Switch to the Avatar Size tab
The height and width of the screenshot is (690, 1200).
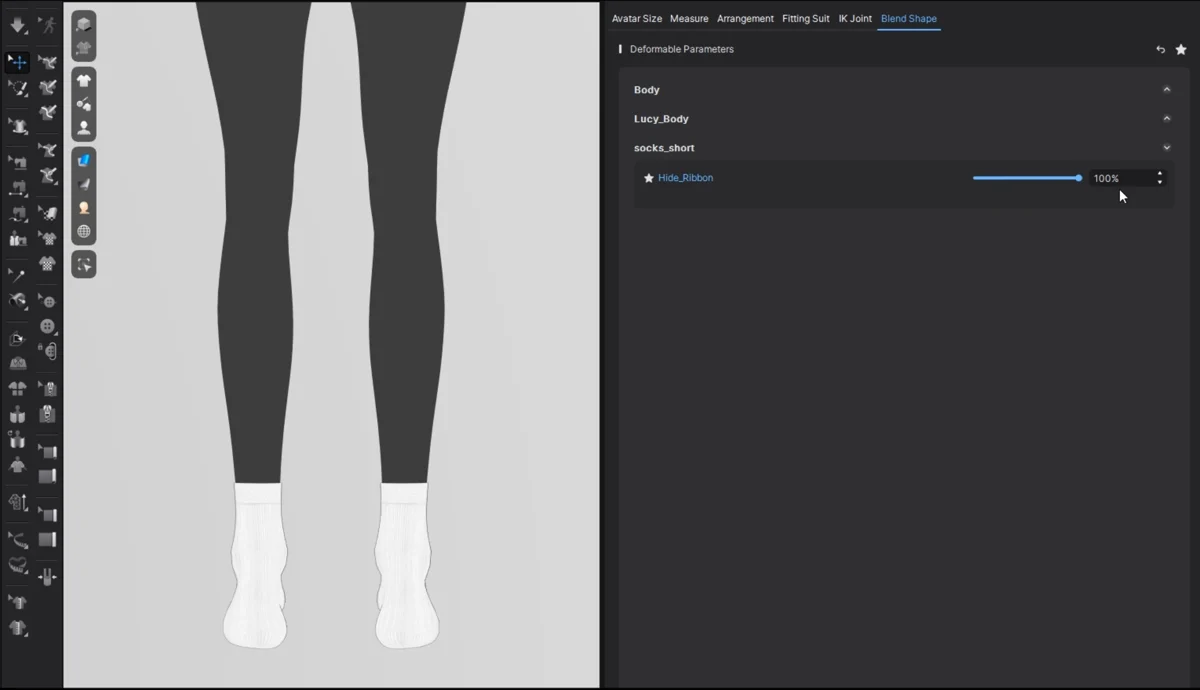637,19
